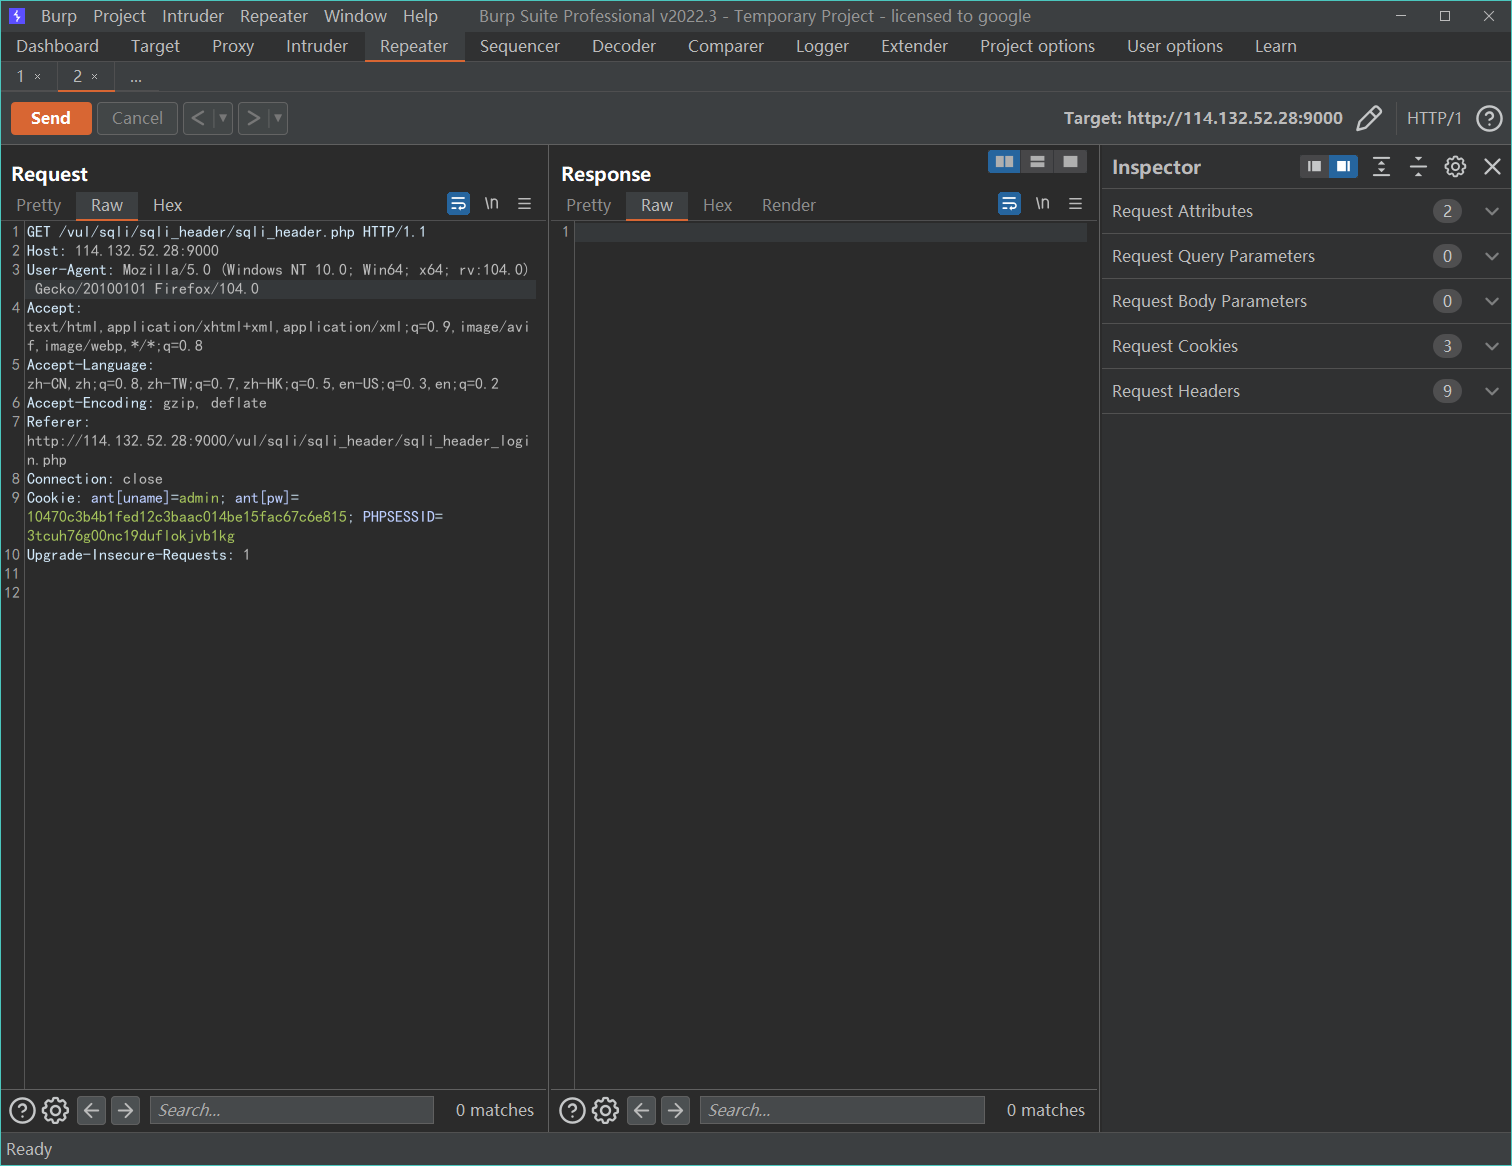Jump to next match in Response search
This screenshot has width=1512, height=1166.
[x=675, y=1110]
